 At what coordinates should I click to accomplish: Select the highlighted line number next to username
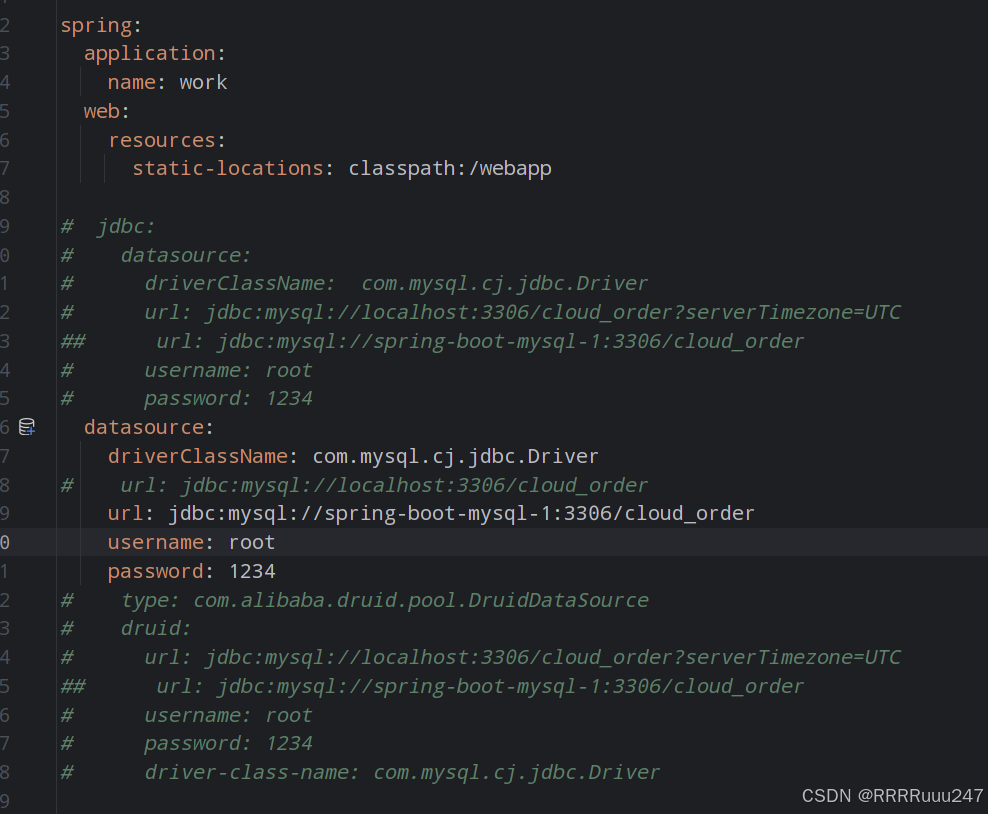coord(5,541)
